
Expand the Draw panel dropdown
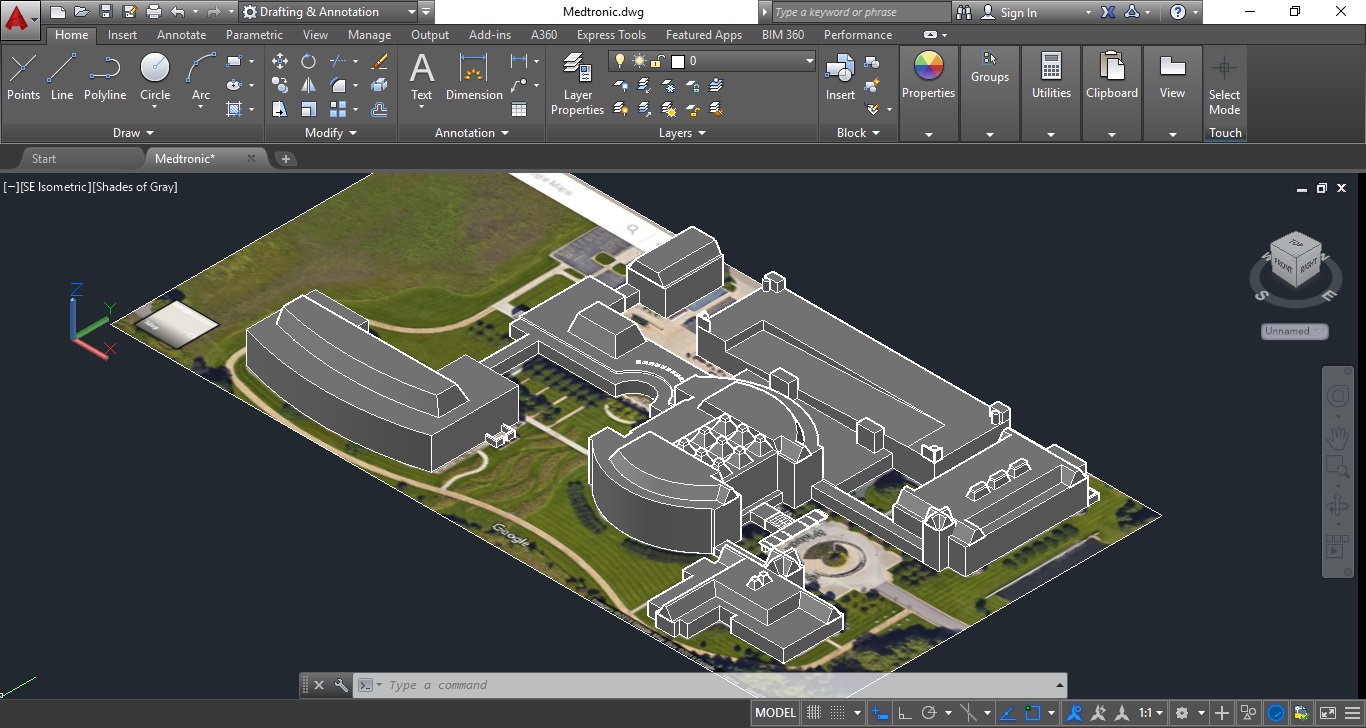[x=134, y=133]
